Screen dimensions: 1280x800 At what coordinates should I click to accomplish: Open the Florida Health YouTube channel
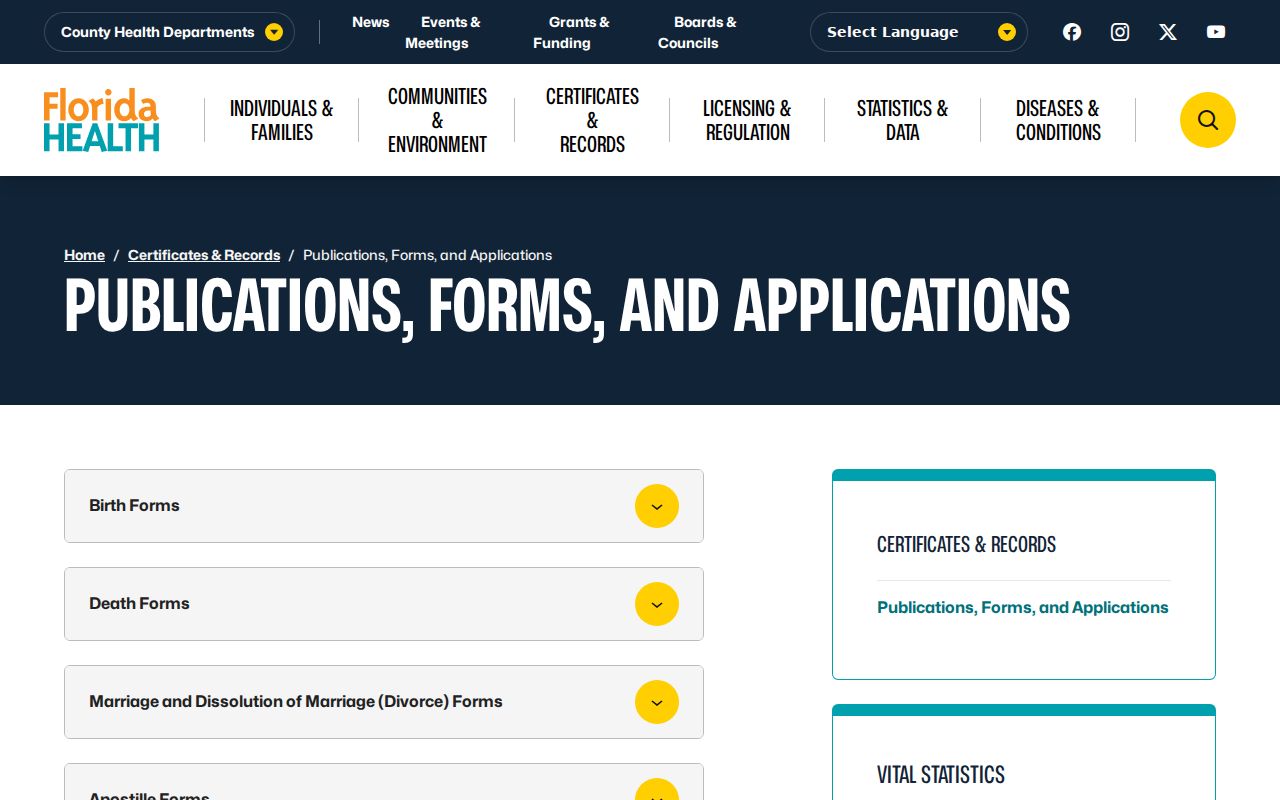point(1216,32)
